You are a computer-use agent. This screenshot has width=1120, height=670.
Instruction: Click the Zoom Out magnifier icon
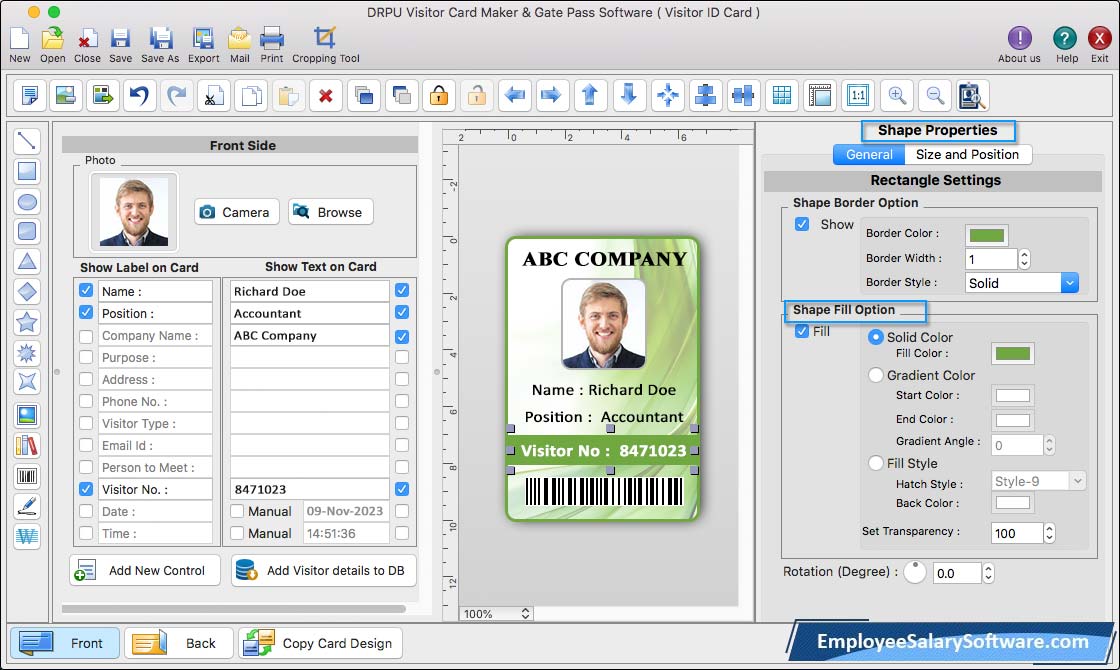[x=934, y=95]
